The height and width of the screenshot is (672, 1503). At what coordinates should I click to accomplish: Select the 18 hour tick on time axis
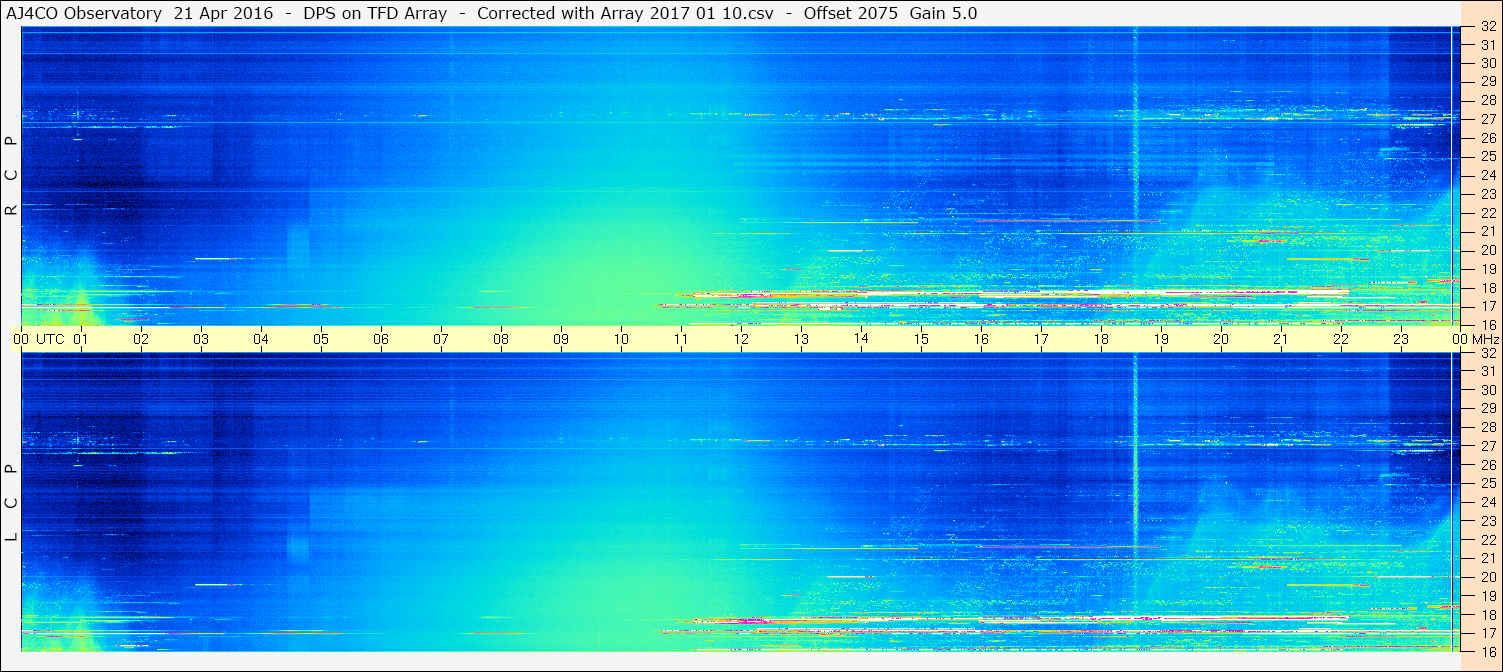click(1101, 339)
